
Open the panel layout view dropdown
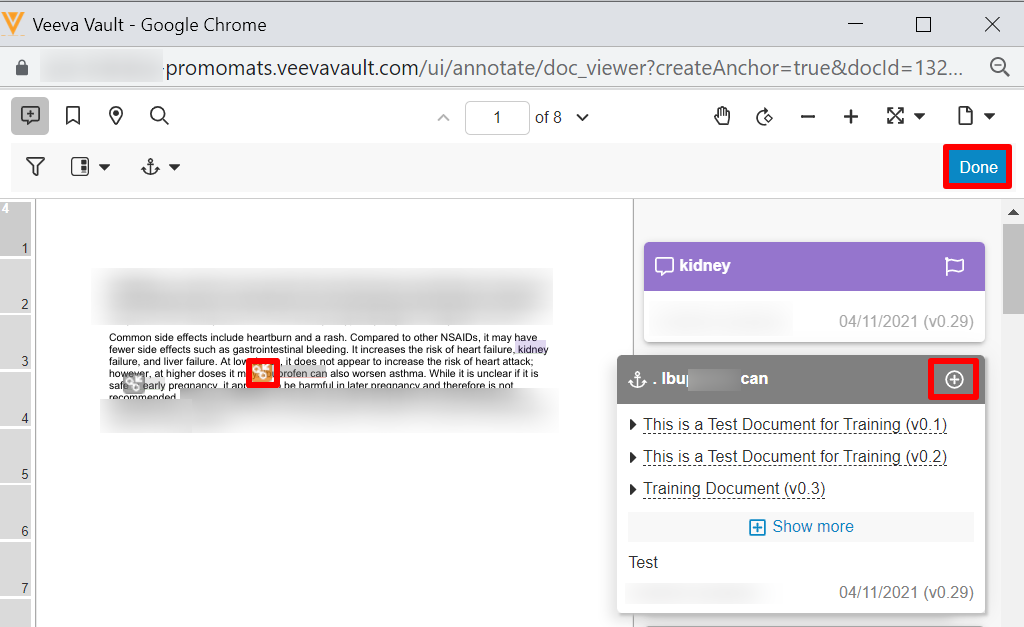point(90,167)
